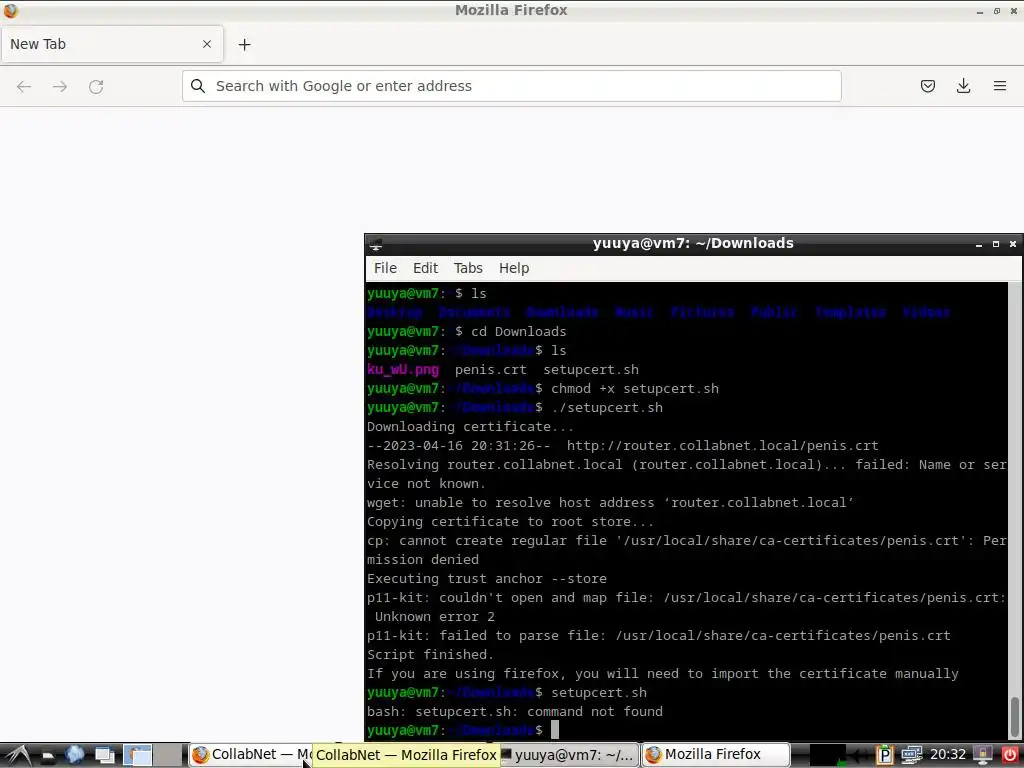Screen dimensions: 1024x768
Task: Click the 20:32 clock
Action: 948,755
